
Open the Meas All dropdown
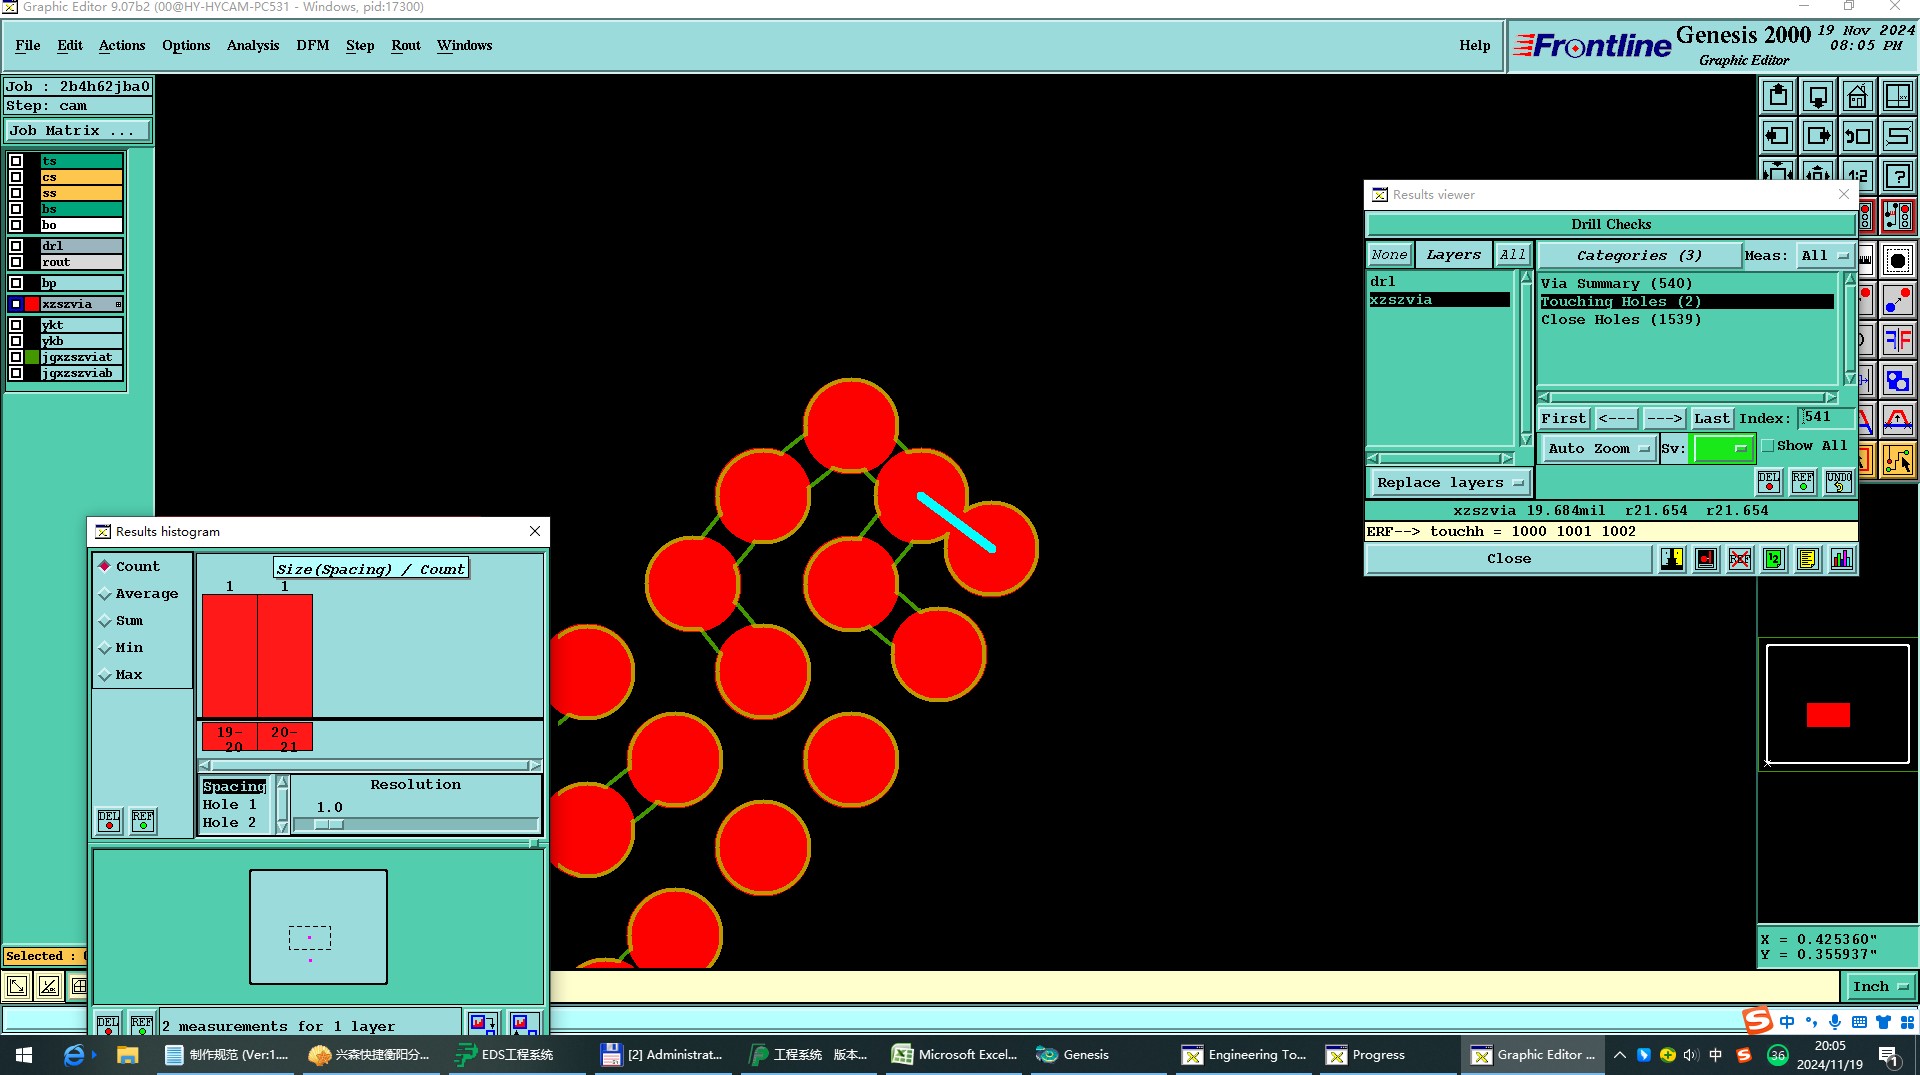pos(1824,256)
